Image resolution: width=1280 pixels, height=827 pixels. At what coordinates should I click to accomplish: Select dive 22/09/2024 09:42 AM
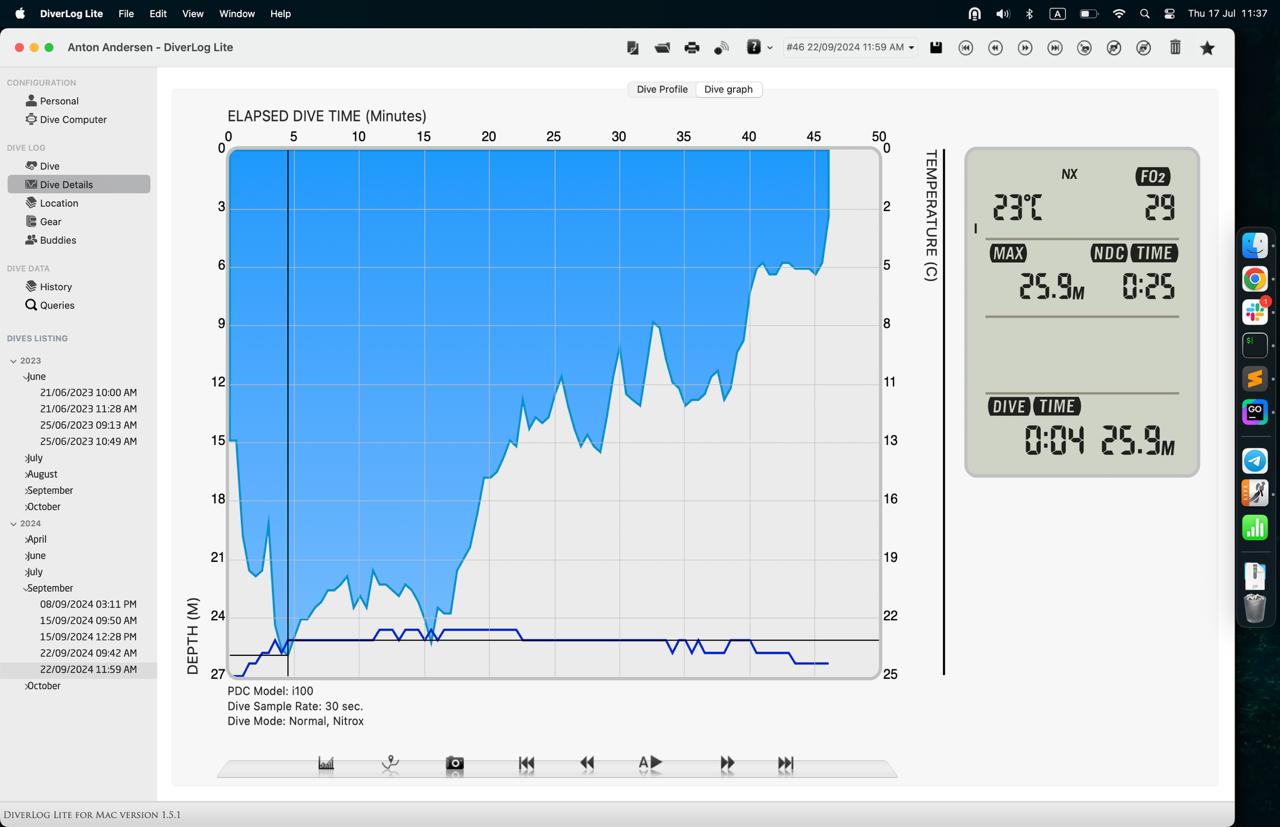pos(88,653)
